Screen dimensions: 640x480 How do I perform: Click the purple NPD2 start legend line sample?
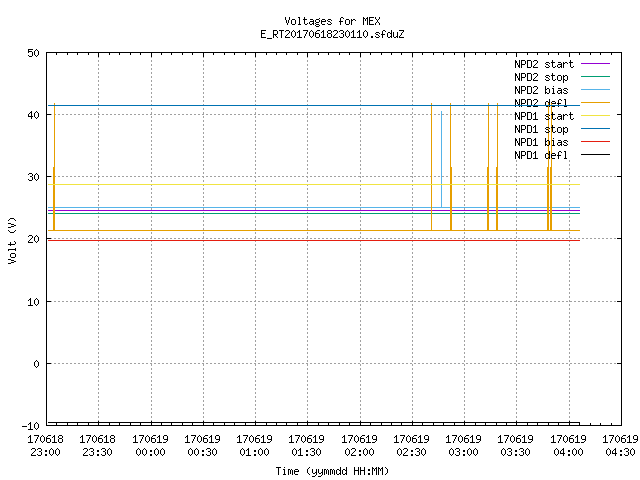[595, 64]
